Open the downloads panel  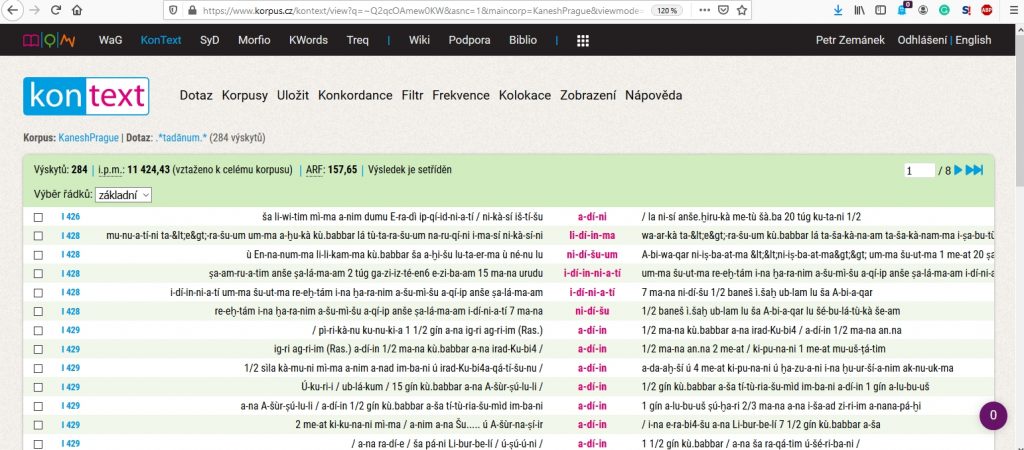click(x=839, y=10)
